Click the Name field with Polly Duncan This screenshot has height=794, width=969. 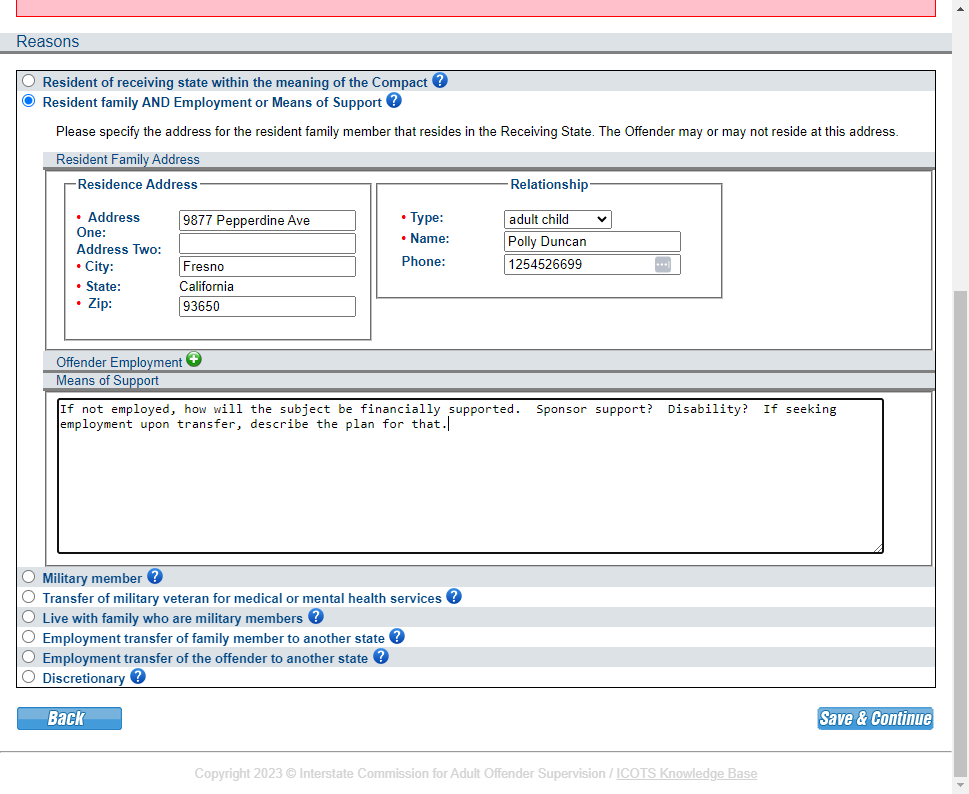click(592, 242)
